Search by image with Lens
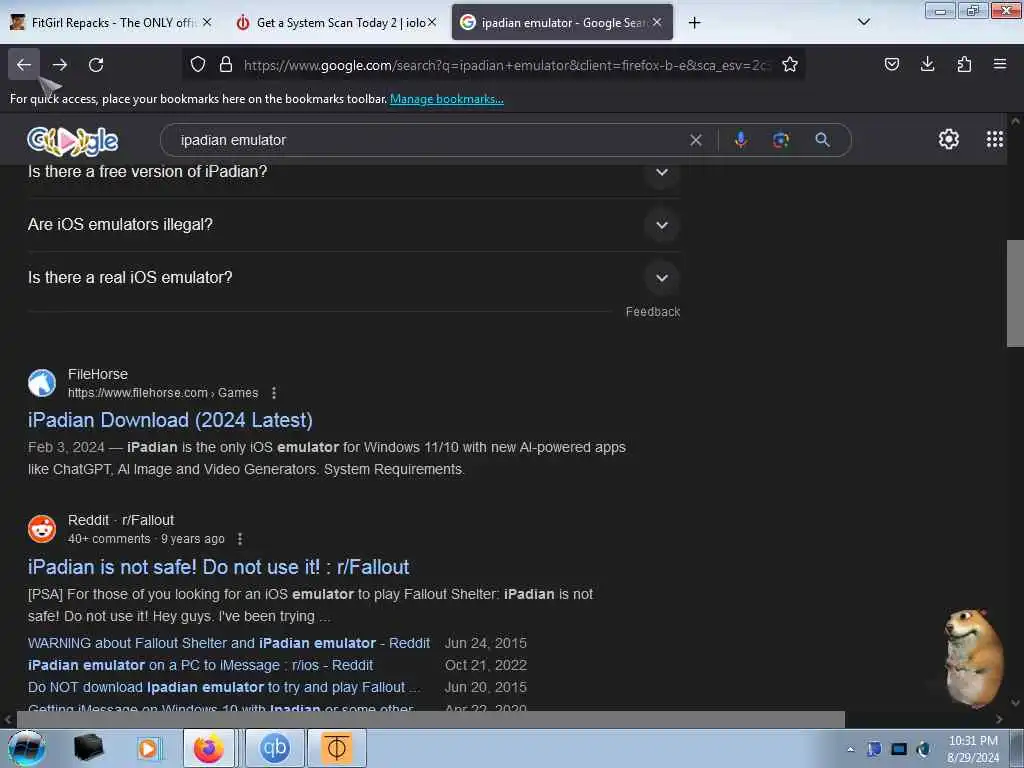 click(x=781, y=140)
